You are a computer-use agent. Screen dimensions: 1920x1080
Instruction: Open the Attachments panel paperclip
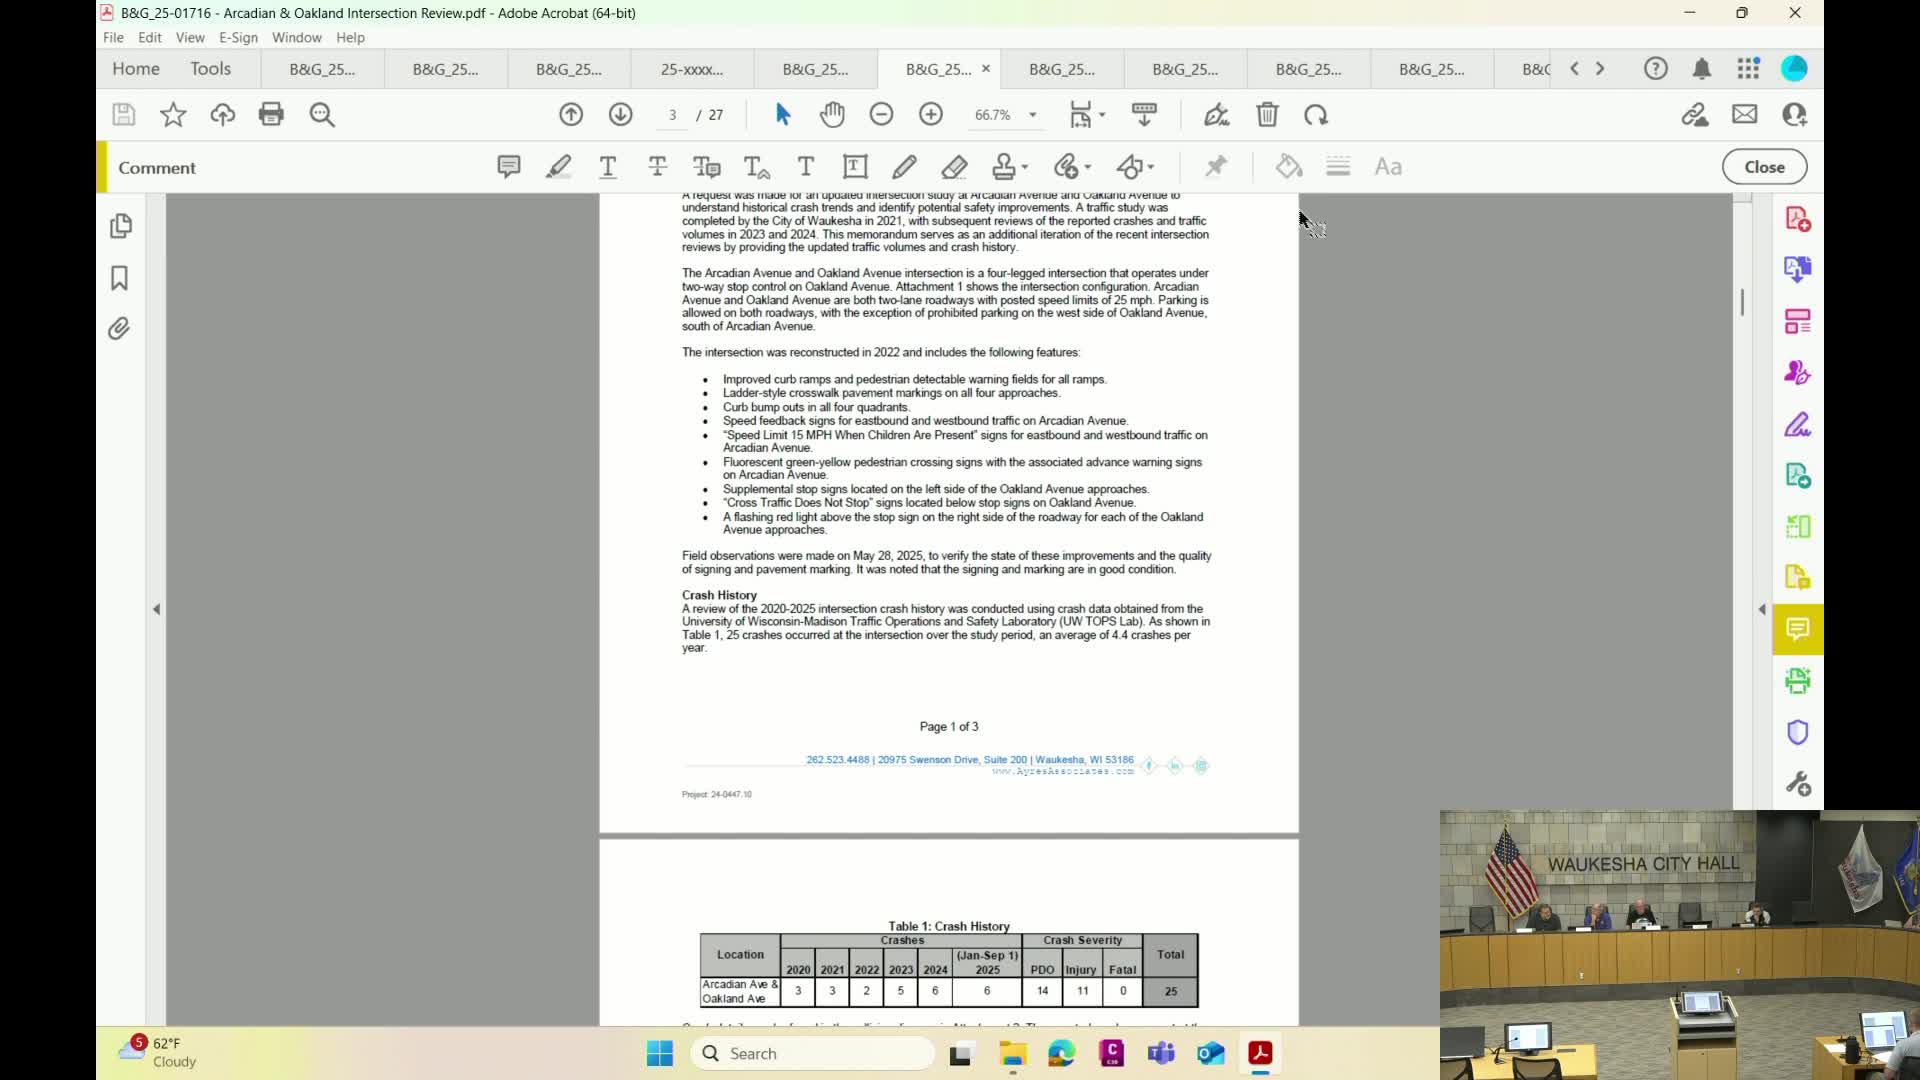119,329
